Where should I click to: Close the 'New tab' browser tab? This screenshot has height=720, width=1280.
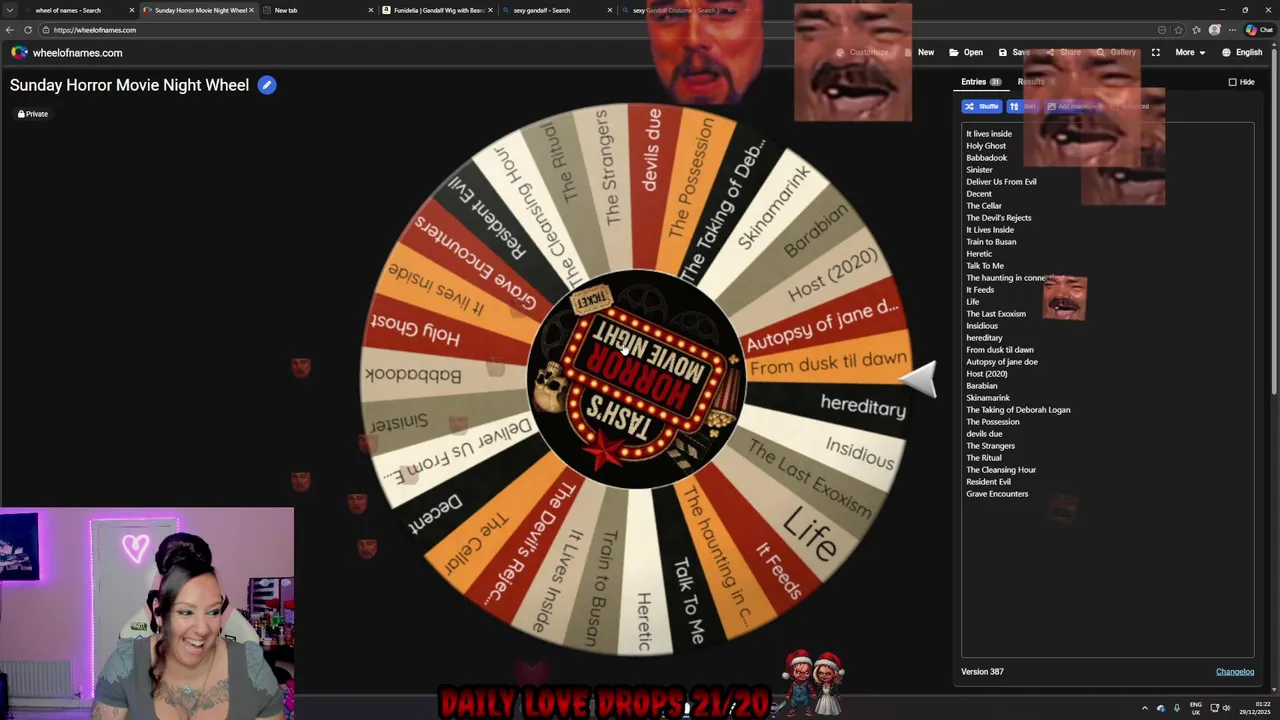[x=371, y=10]
